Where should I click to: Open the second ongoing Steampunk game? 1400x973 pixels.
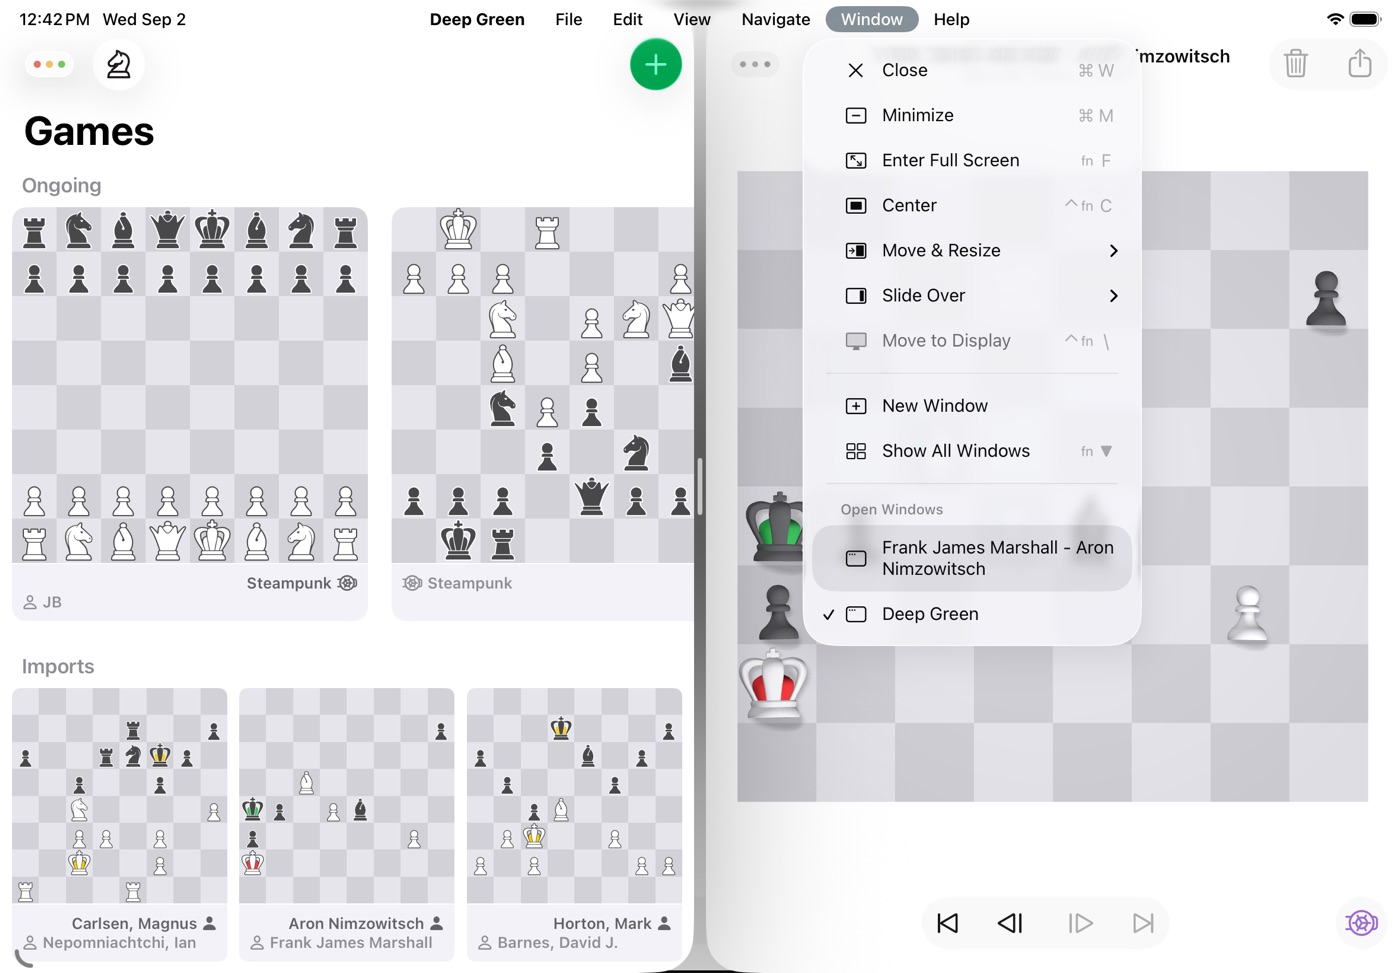click(x=543, y=414)
